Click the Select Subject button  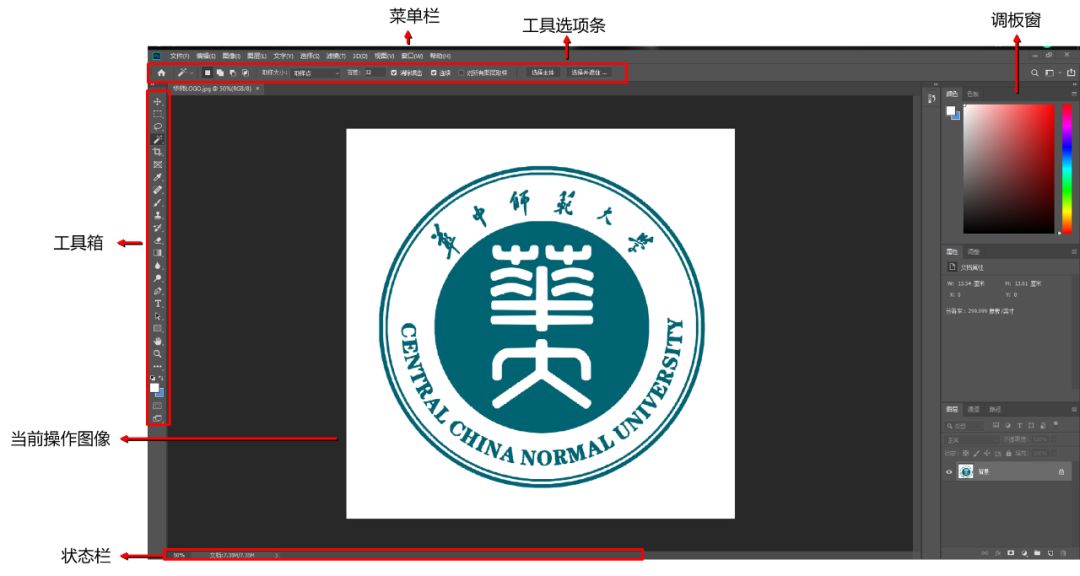[543, 72]
